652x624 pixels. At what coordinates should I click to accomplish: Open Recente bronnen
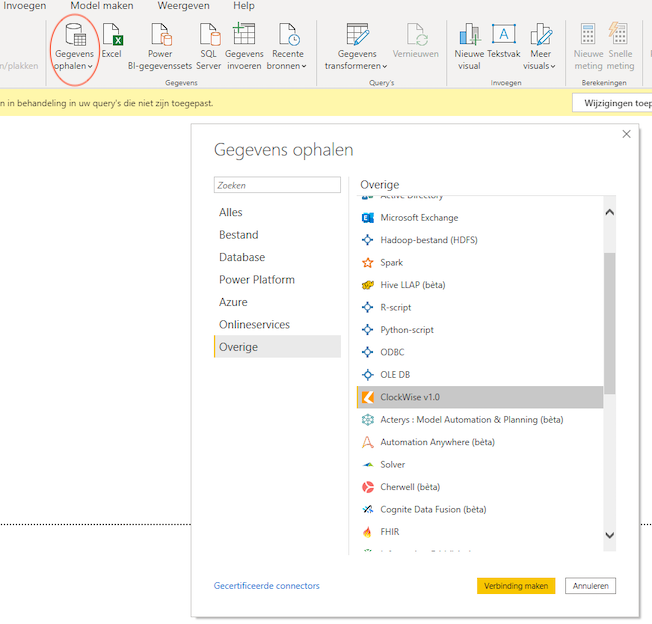tap(287, 47)
